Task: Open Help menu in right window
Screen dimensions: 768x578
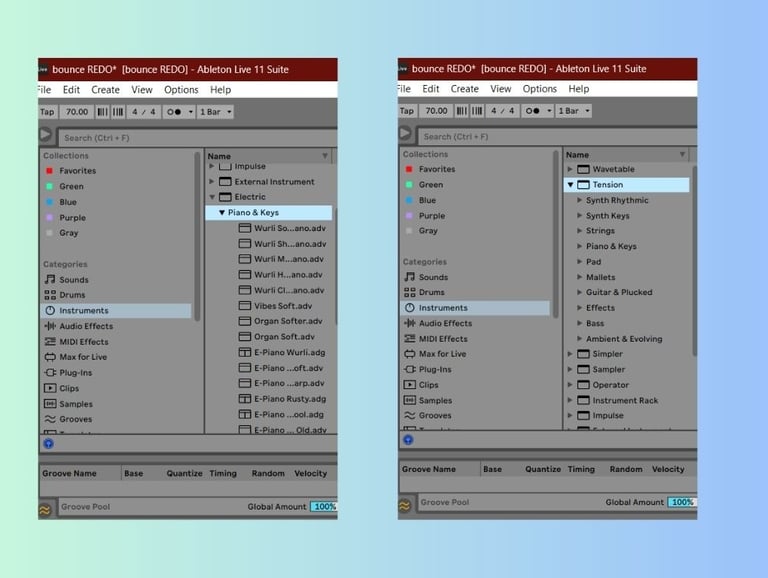Action: tap(578, 89)
